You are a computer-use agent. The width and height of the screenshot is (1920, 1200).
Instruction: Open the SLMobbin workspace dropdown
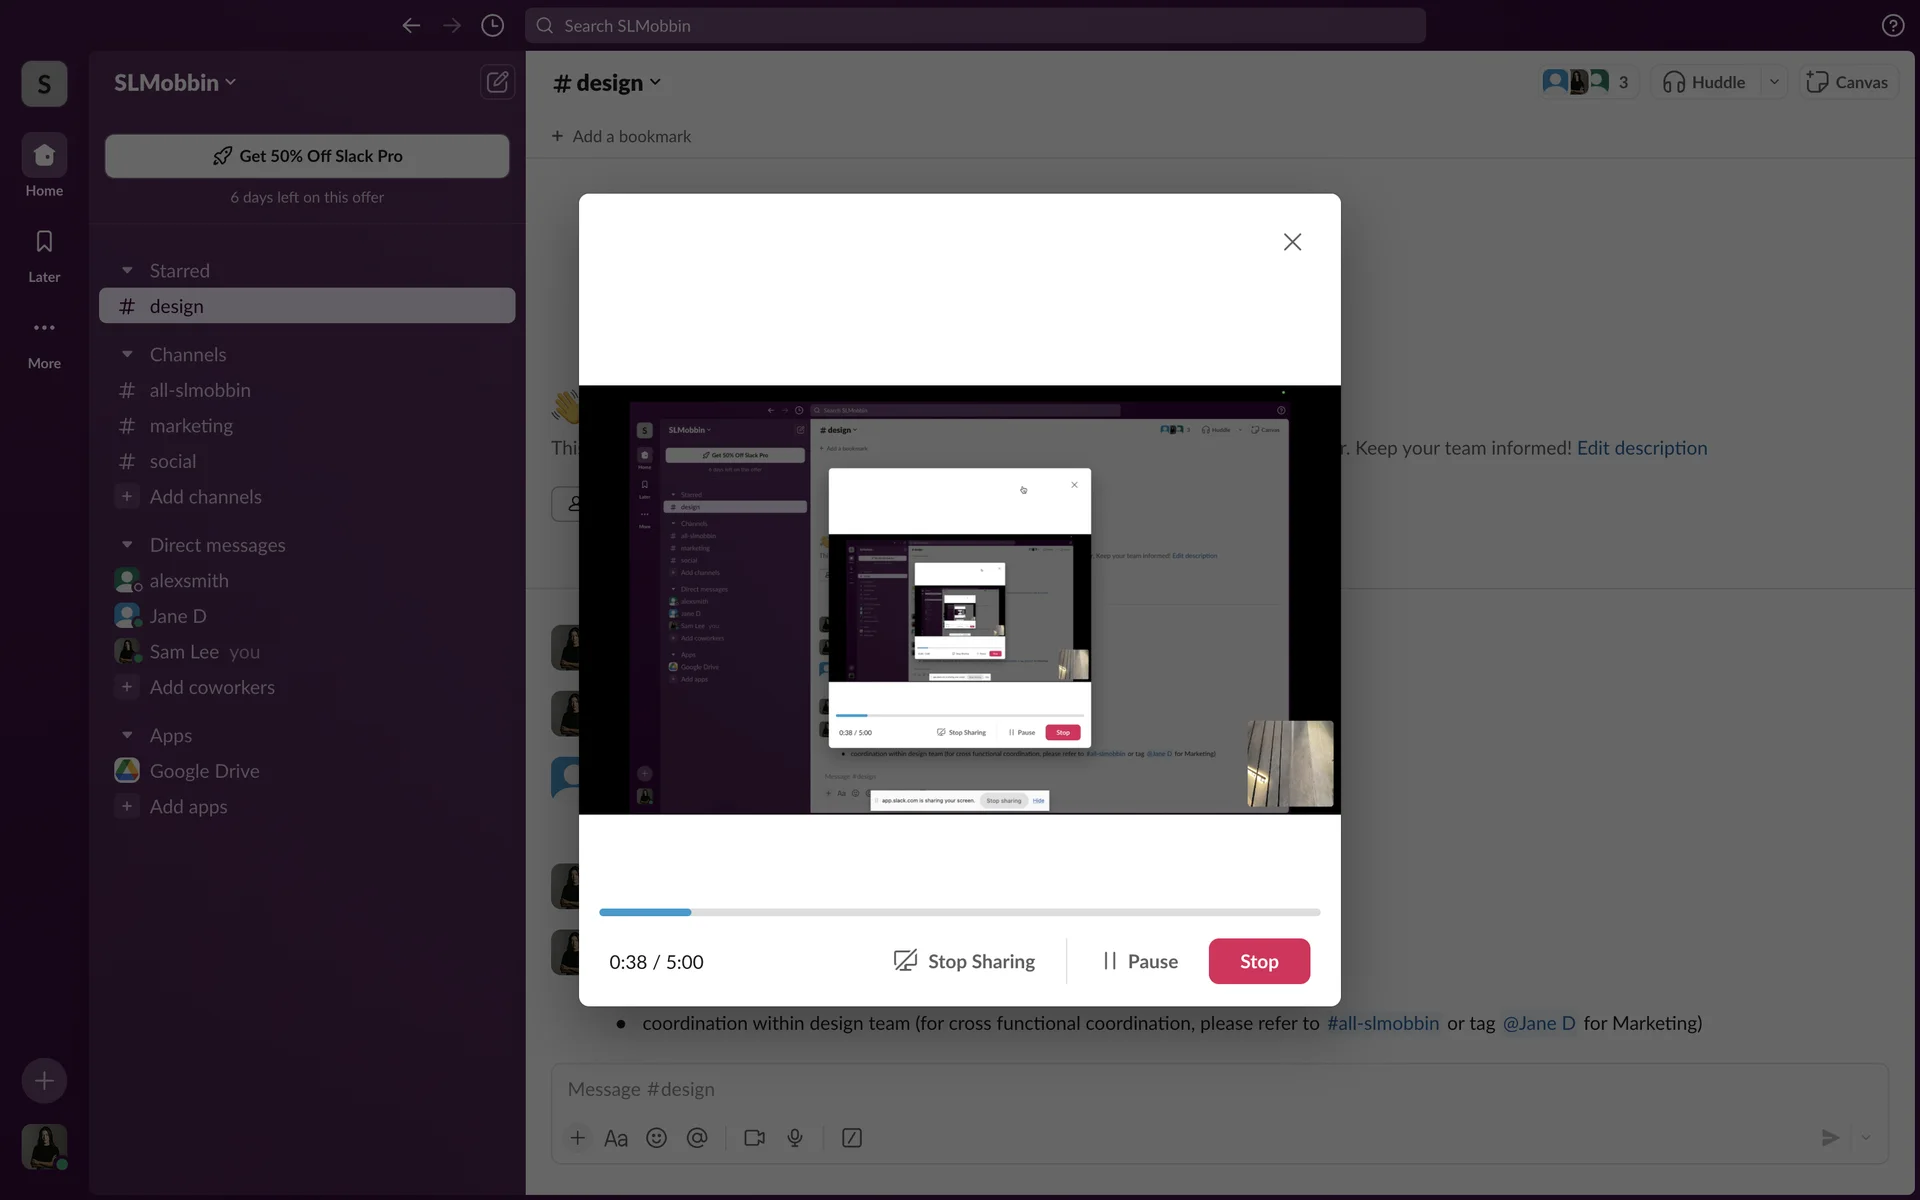[175, 83]
